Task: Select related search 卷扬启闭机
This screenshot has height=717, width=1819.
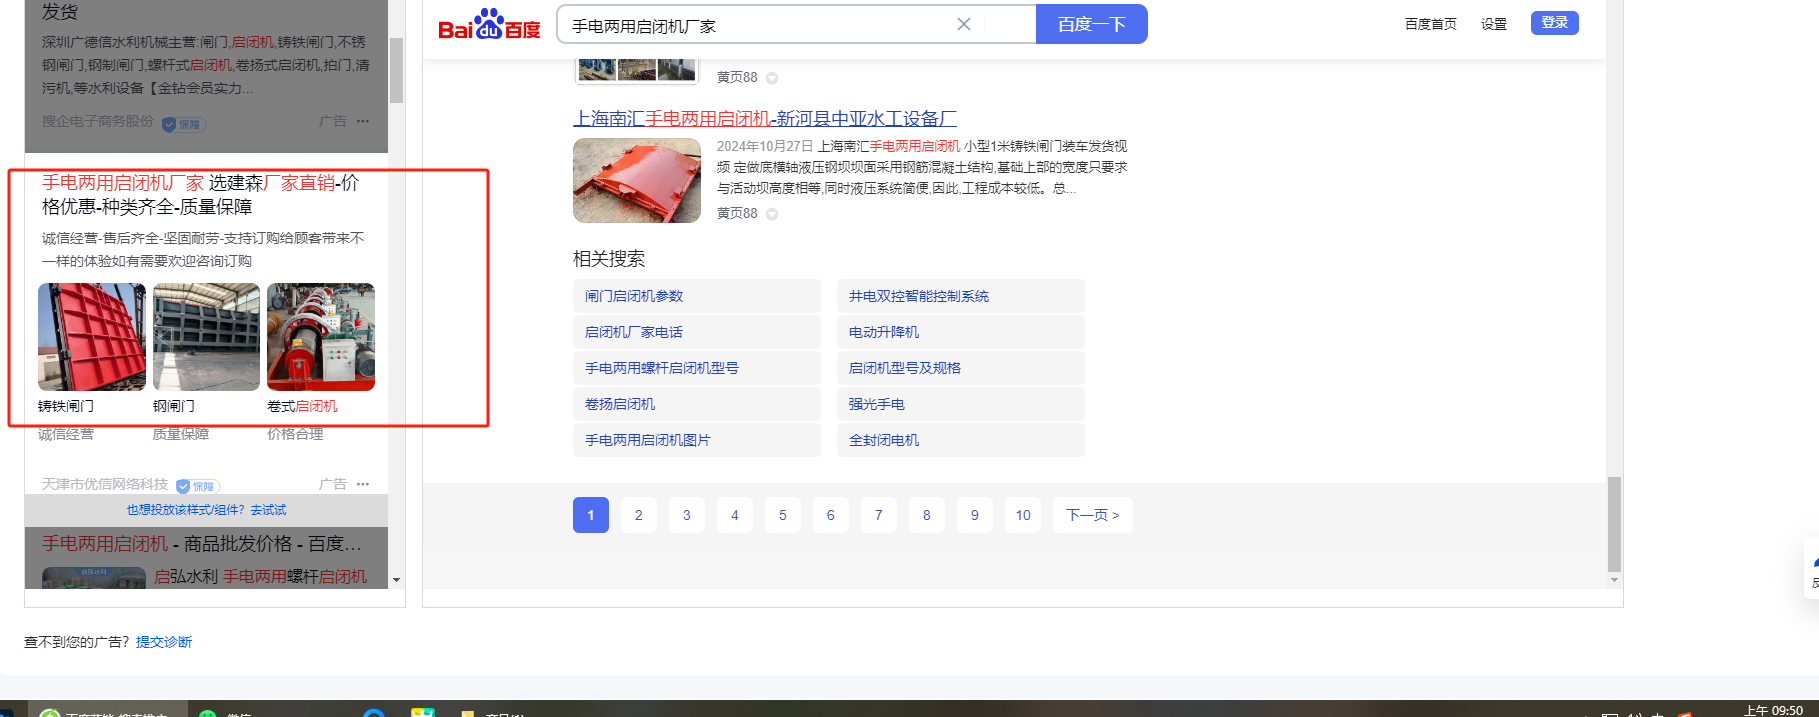Action: click(697, 404)
